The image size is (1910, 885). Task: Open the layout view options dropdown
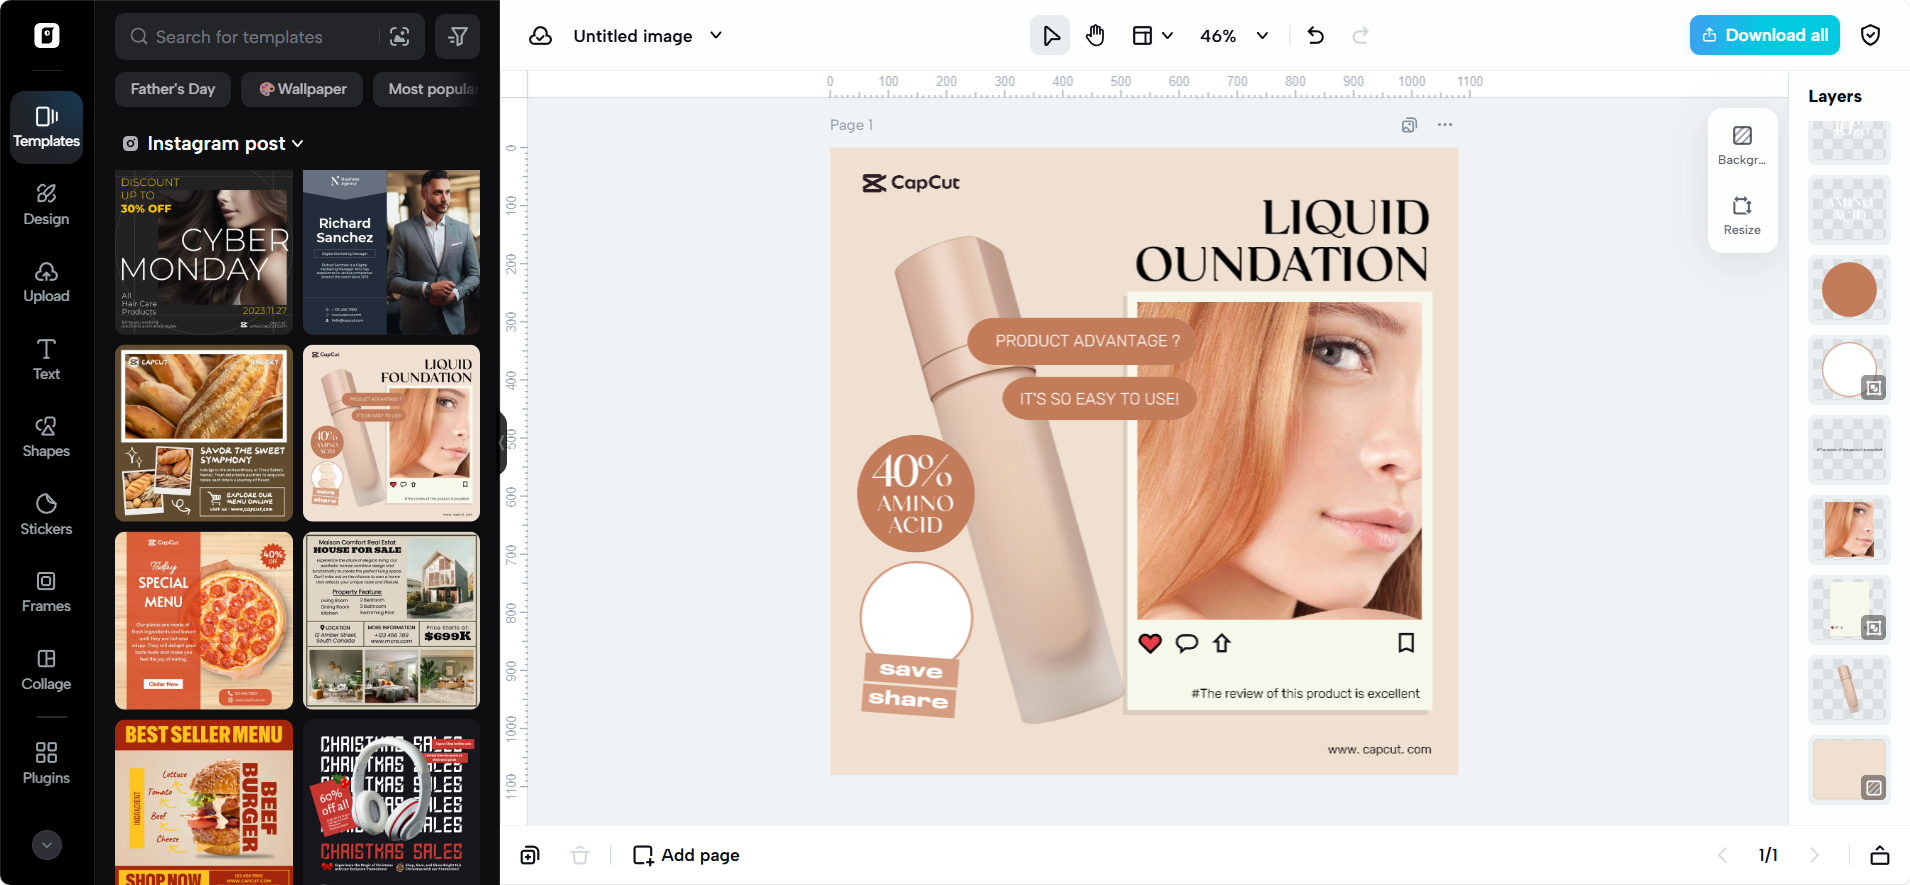click(x=1152, y=36)
